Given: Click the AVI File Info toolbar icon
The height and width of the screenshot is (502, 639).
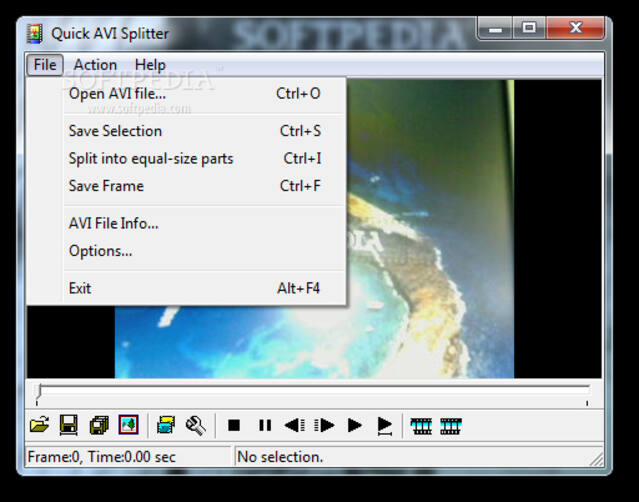Looking at the screenshot, I should point(166,425).
